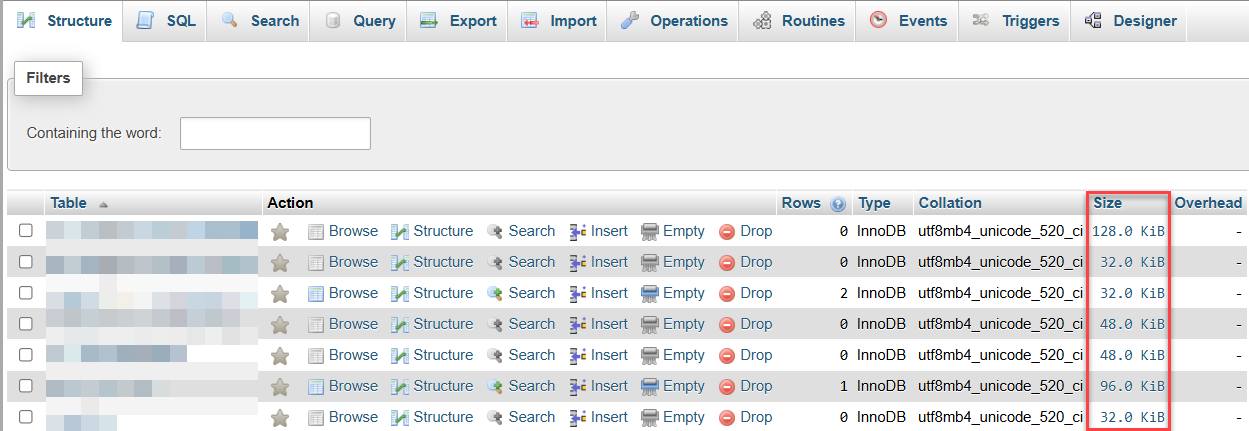Switch to the SQL tab

tap(166, 21)
